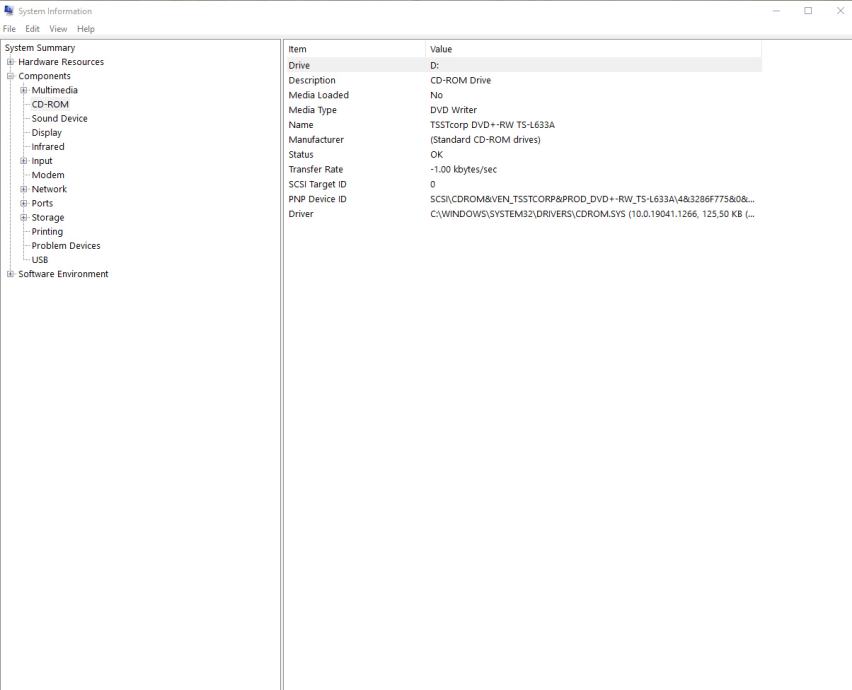852x690 pixels.
Task: Select the SCSI Target ID row label
Action: [x=317, y=184]
